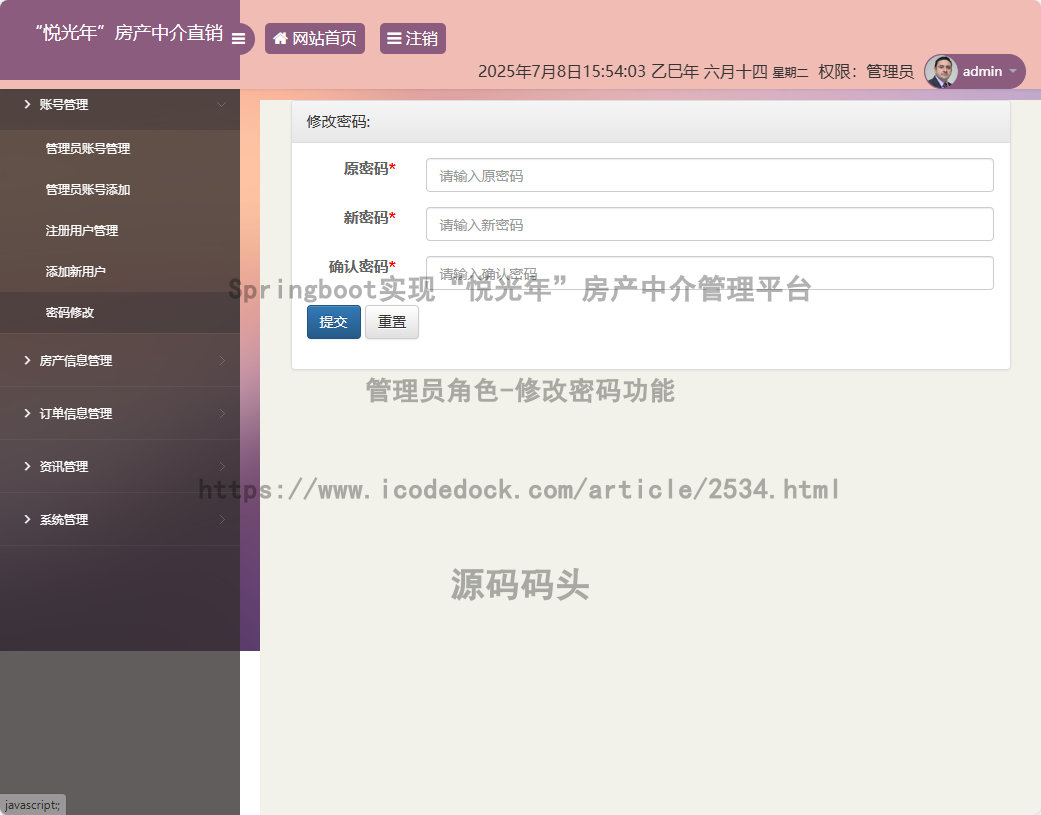Clear the form with 重置 button

point(392,322)
